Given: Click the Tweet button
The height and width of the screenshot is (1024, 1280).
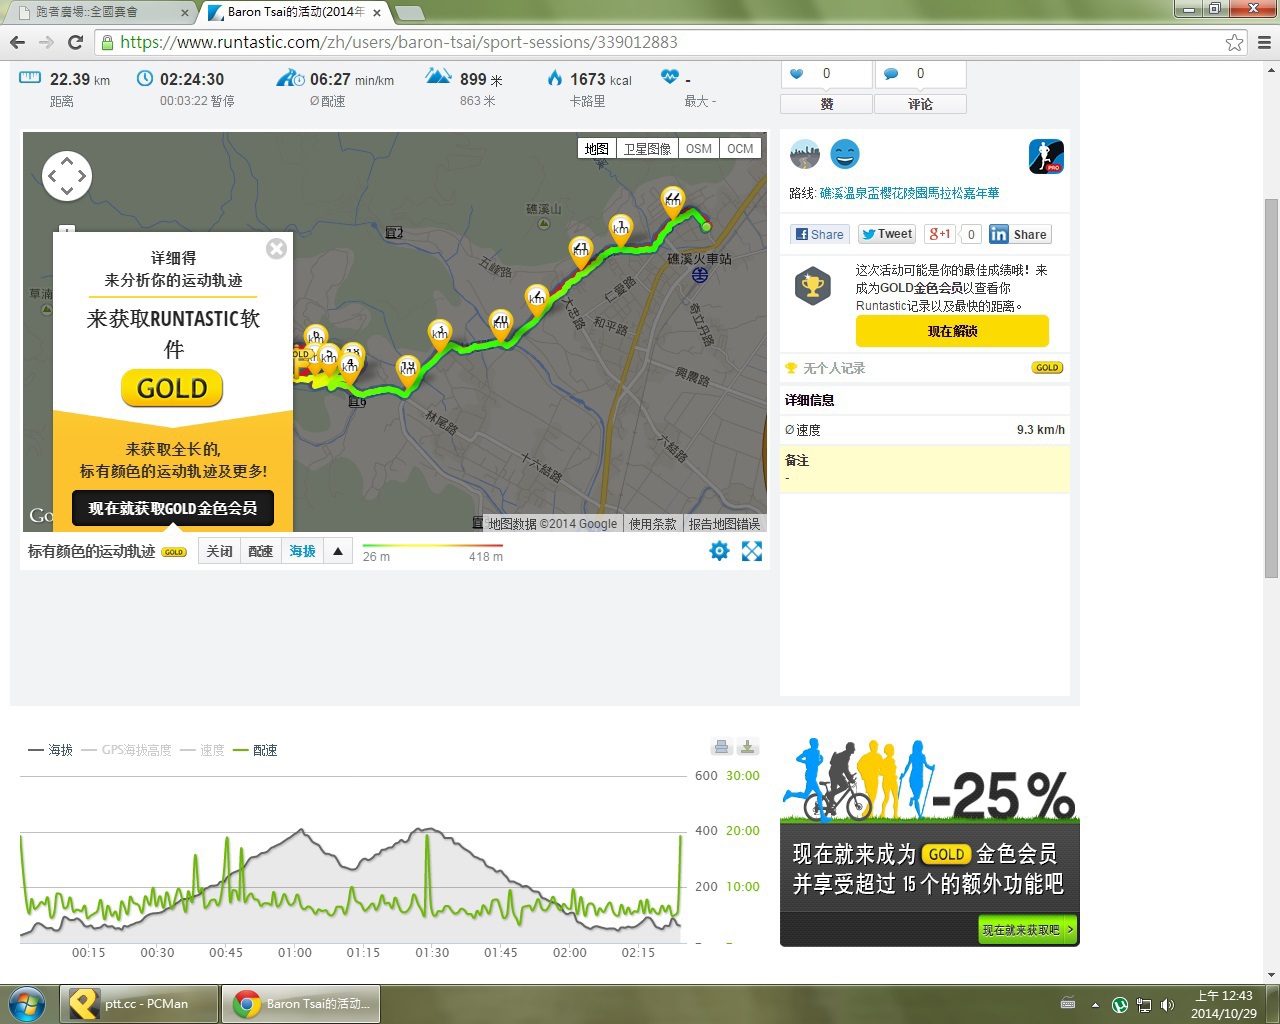Looking at the screenshot, I should [887, 234].
